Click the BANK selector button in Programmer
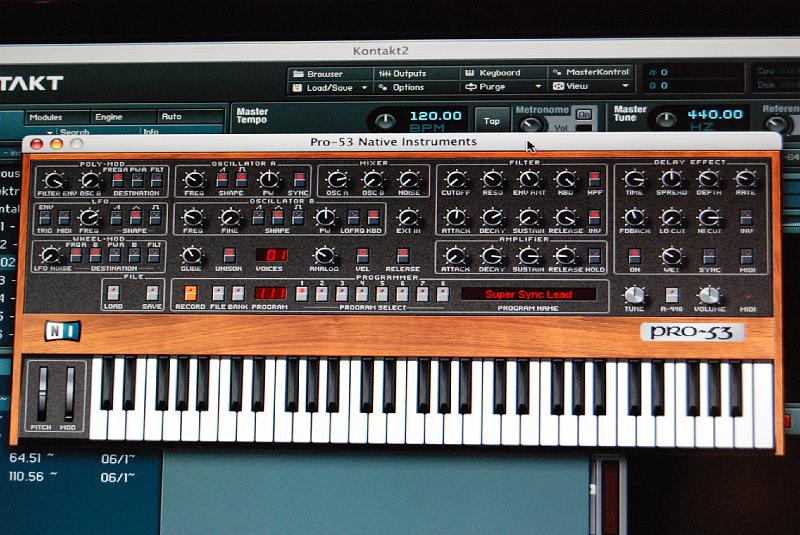The height and width of the screenshot is (535, 800). (x=238, y=293)
